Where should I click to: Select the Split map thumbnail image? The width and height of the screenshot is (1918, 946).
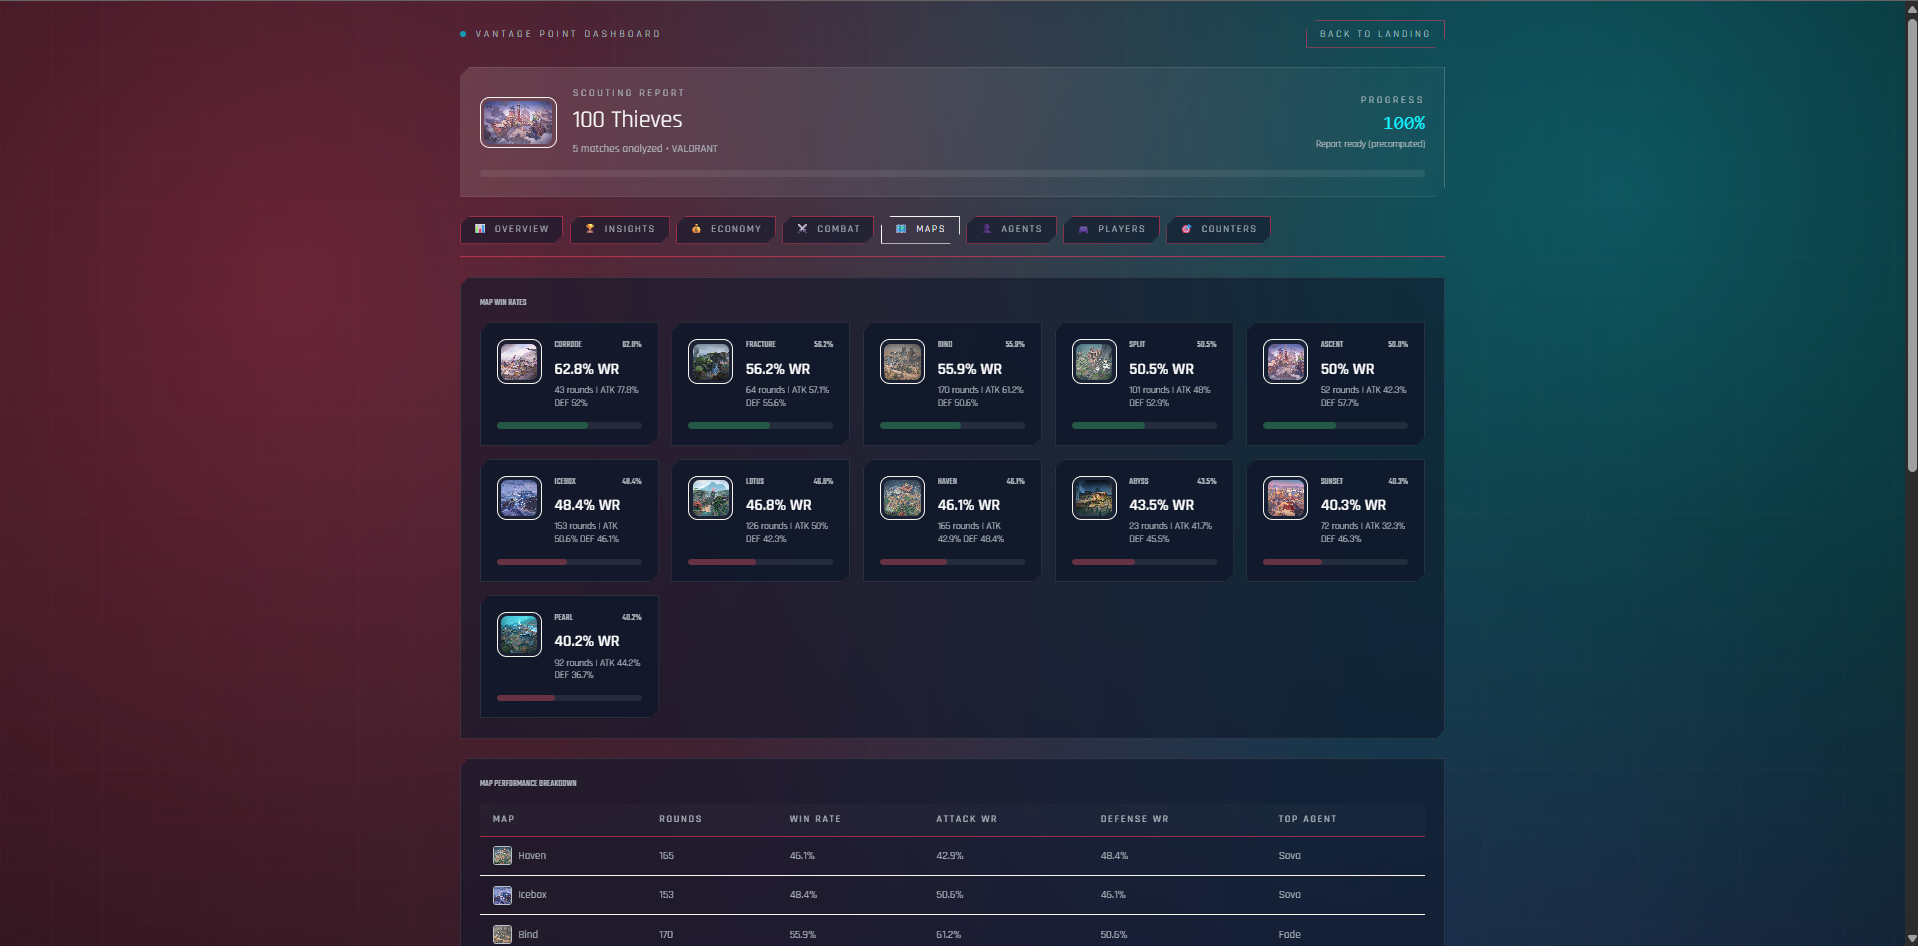[x=1094, y=362]
